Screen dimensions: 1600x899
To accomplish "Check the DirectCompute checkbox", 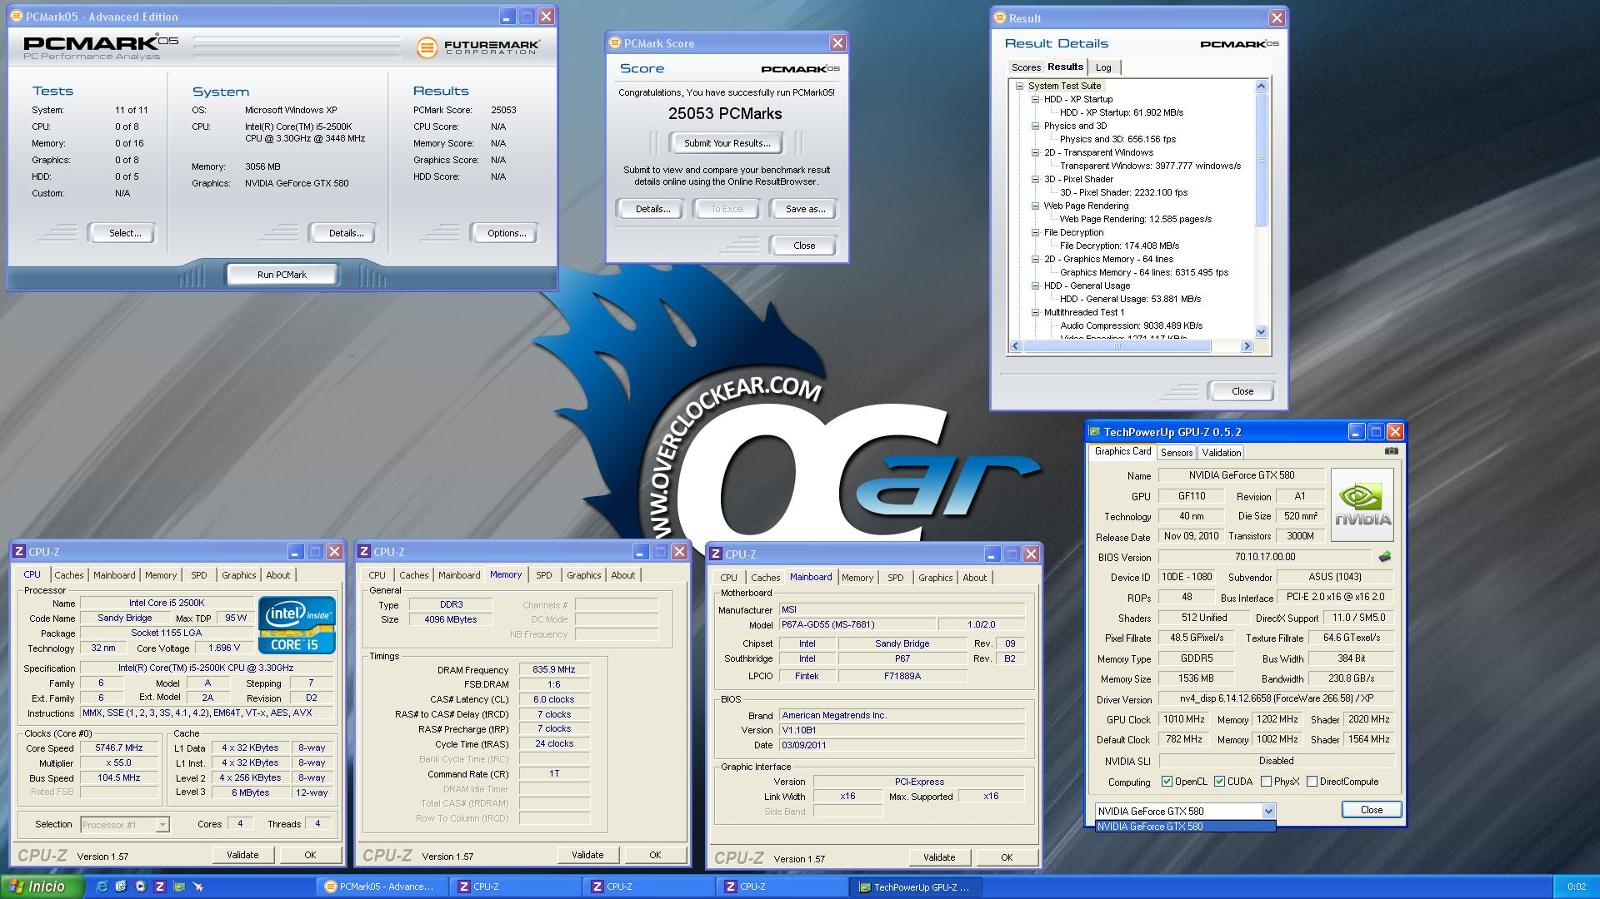I will [1311, 782].
